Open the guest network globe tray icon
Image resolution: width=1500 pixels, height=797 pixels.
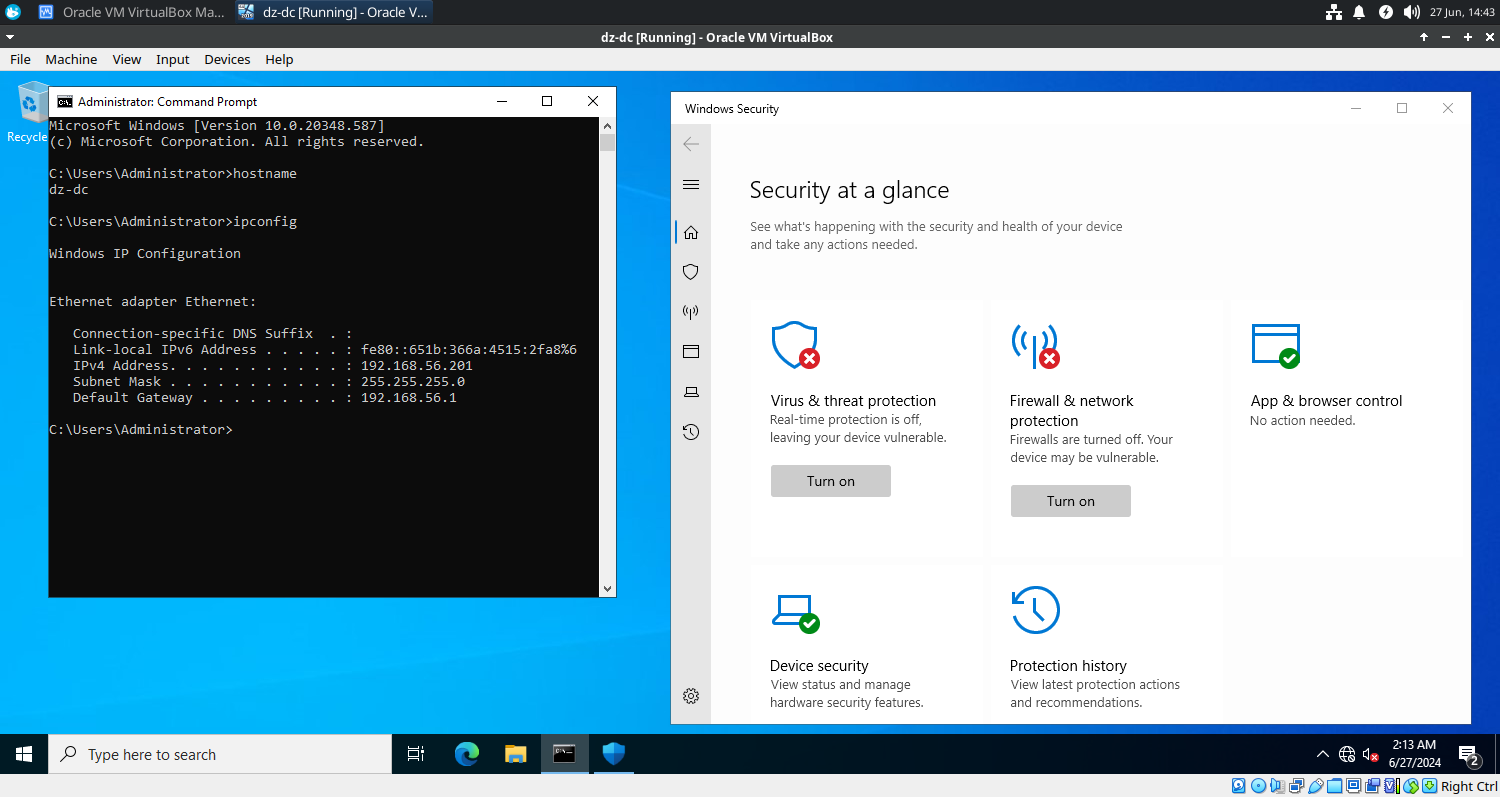pyautogui.click(x=1347, y=755)
